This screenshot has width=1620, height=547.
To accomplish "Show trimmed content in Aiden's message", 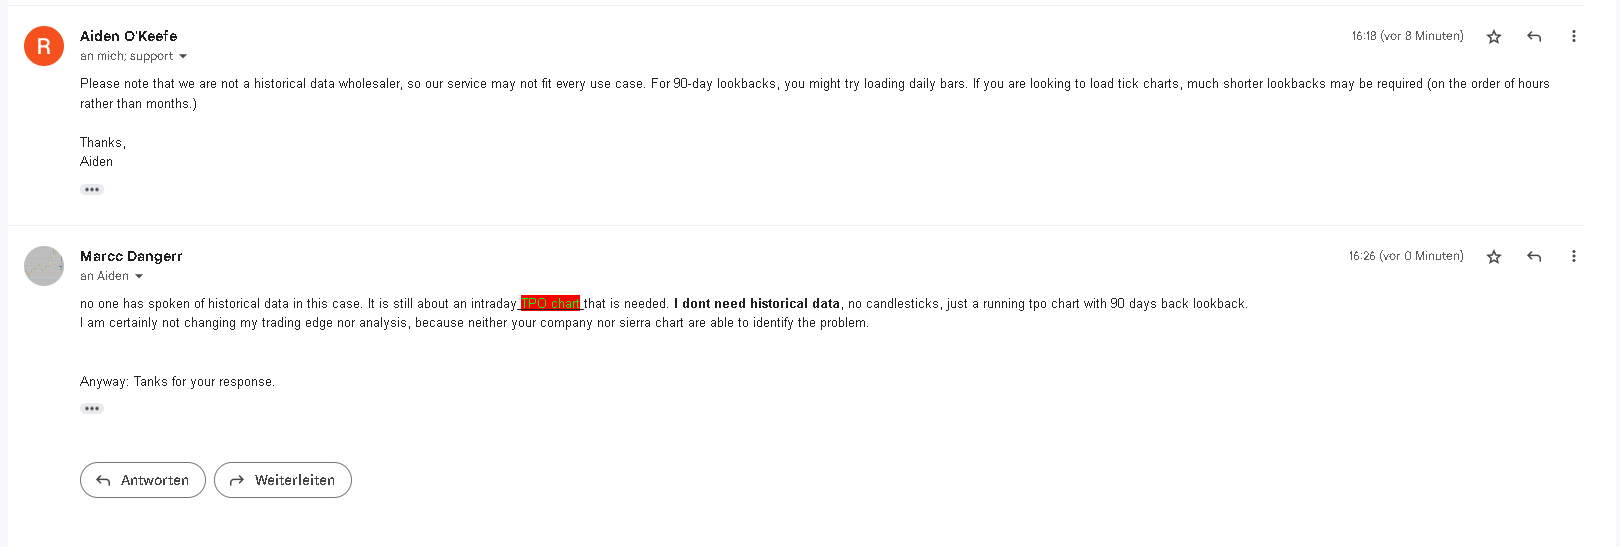I will [x=92, y=189].
